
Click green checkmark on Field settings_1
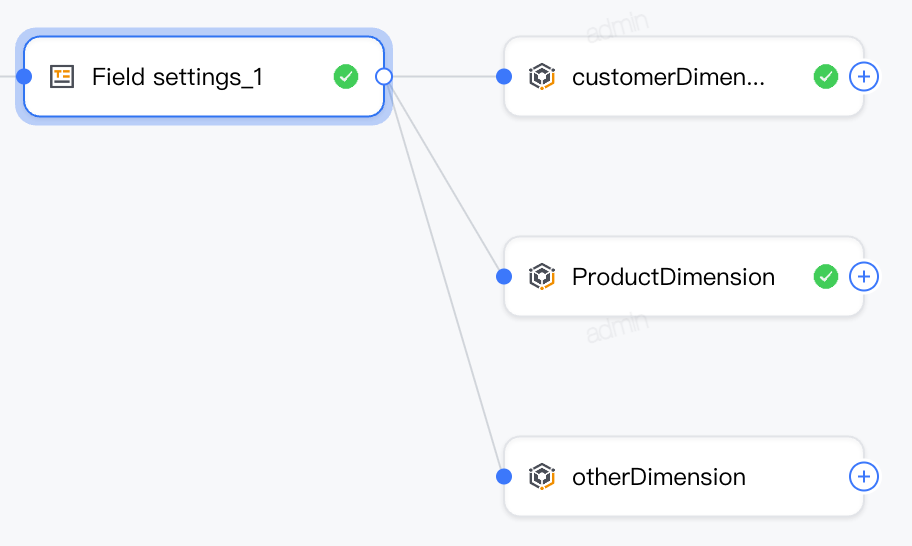click(x=346, y=77)
